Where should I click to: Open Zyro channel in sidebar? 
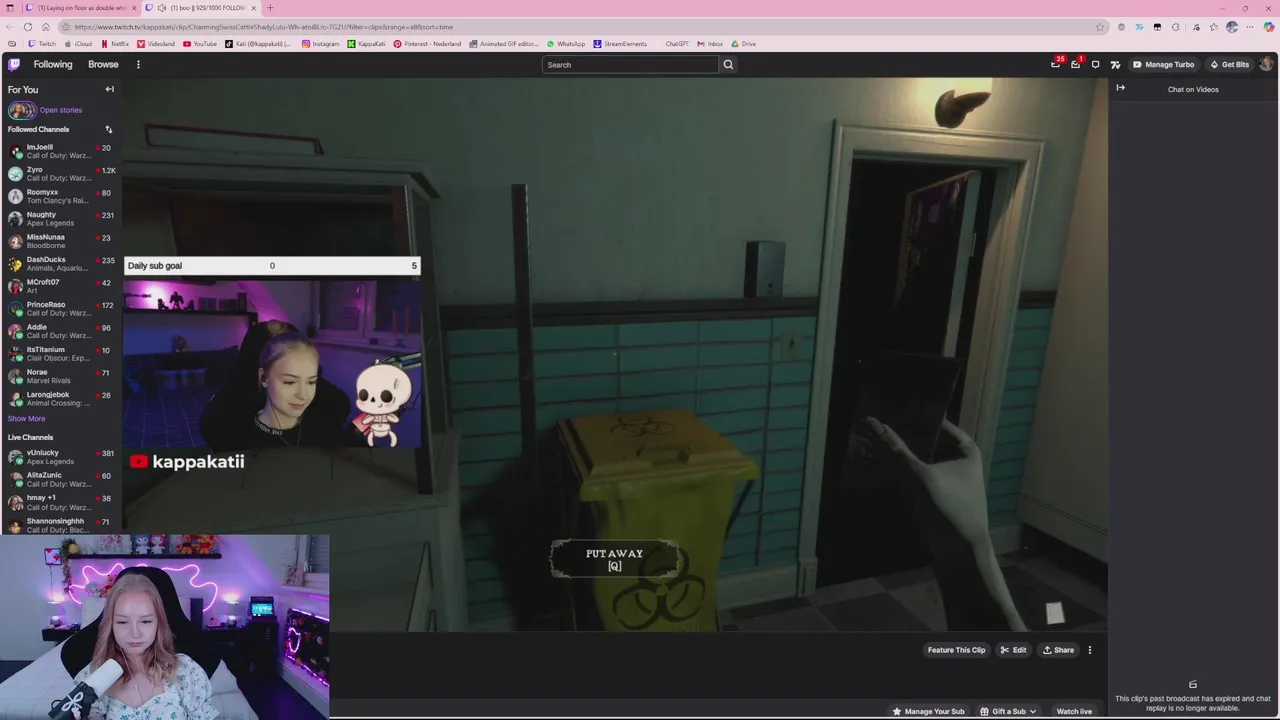60,174
